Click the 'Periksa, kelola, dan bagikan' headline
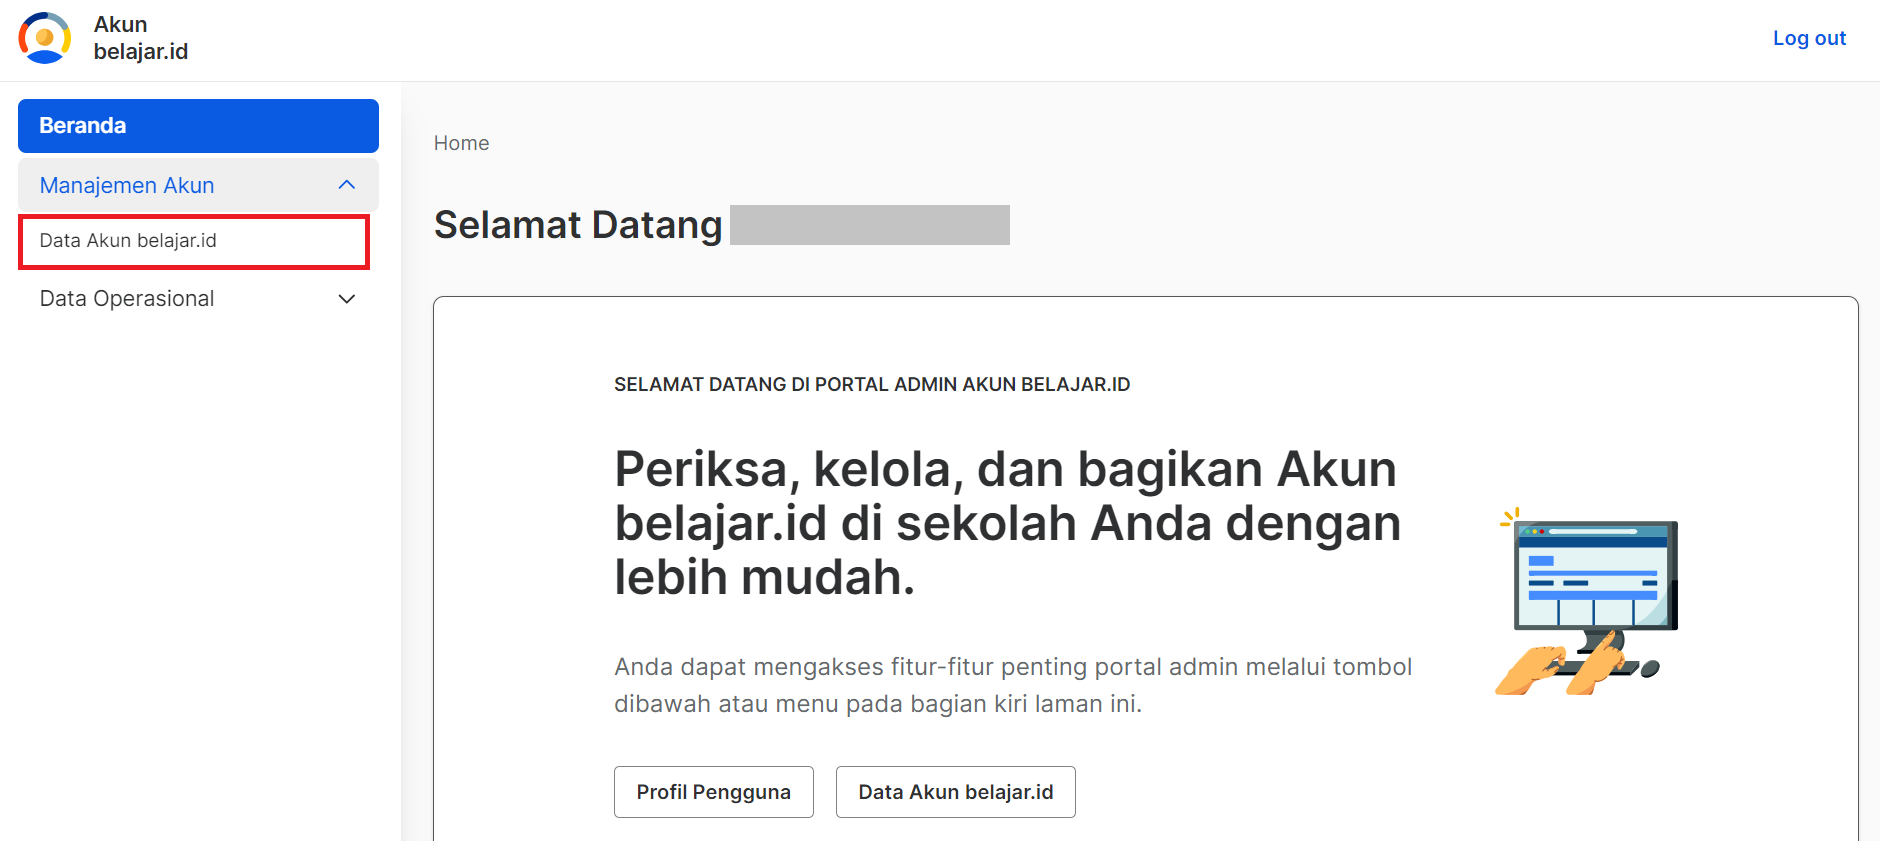The image size is (1880, 841). 1008,523
